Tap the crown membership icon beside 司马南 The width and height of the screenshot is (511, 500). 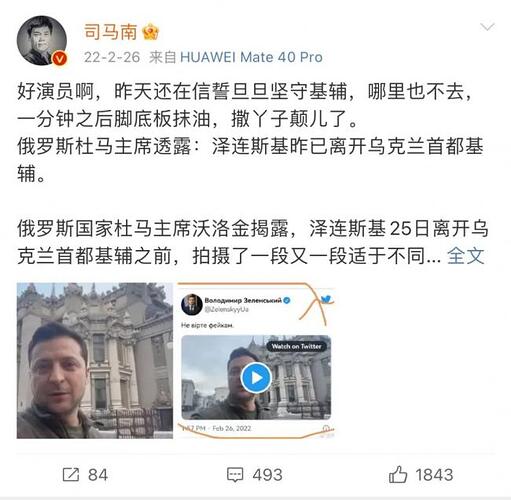click(x=150, y=32)
